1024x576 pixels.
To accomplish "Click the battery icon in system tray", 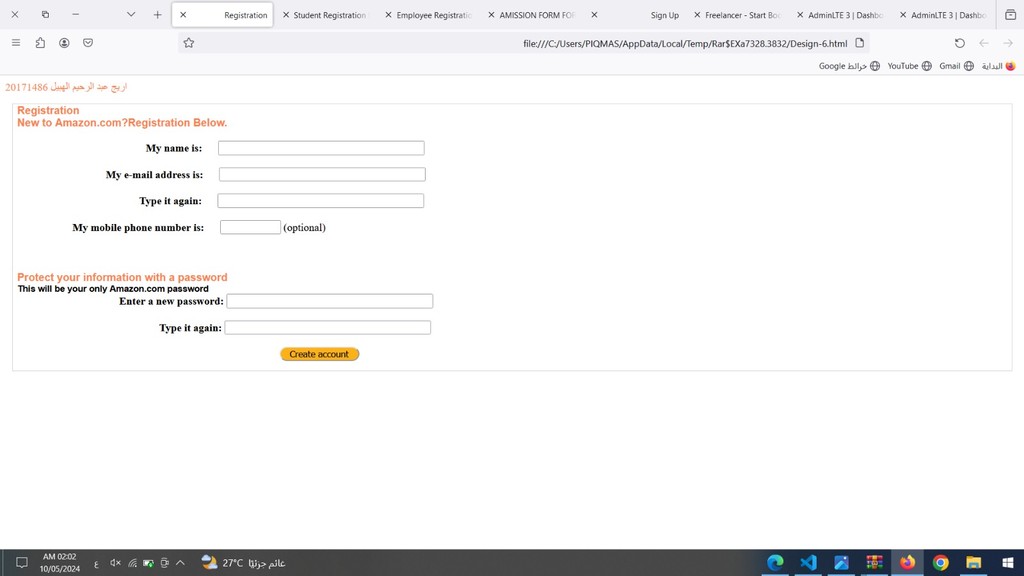I will click(x=149, y=563).
